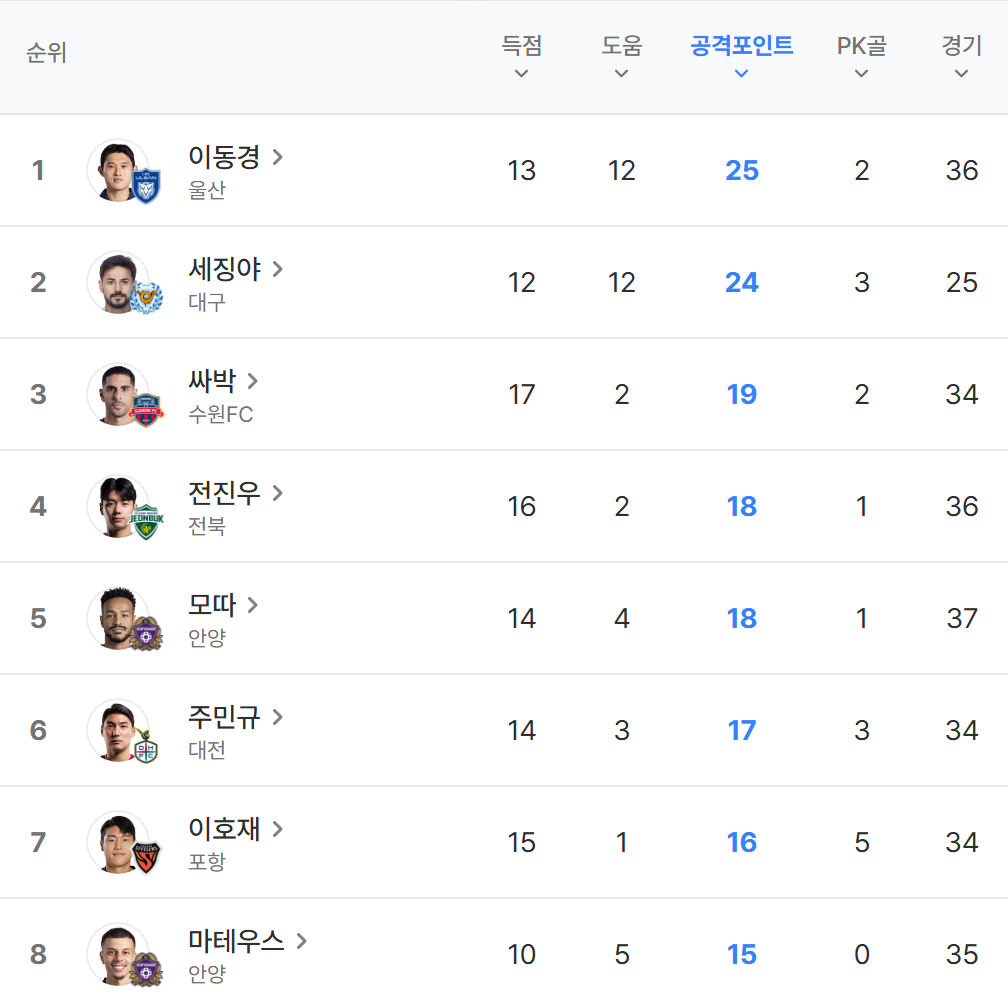The width and height of the screenshot is (1008, 1006).
Task: Sort table by PK골 column
Action: point(861,56)
